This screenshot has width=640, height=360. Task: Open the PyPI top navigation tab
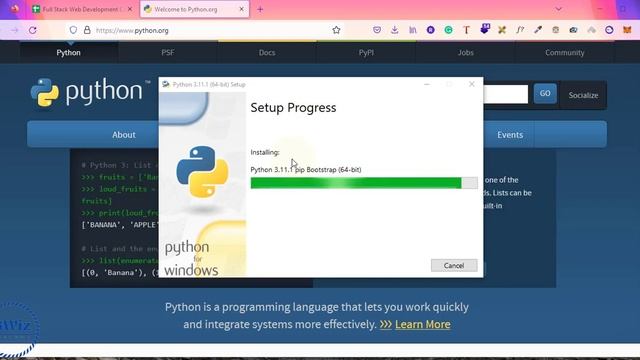tap(366, 53)
